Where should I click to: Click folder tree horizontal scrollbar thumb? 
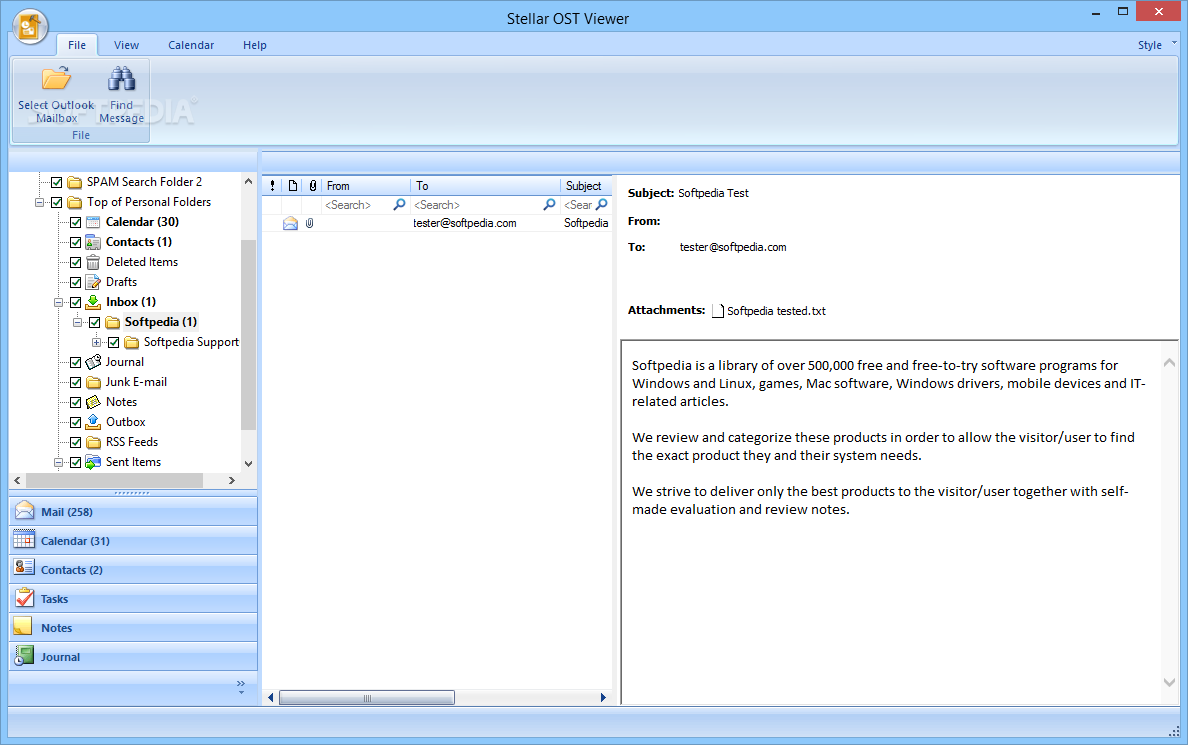pos(114,480)
